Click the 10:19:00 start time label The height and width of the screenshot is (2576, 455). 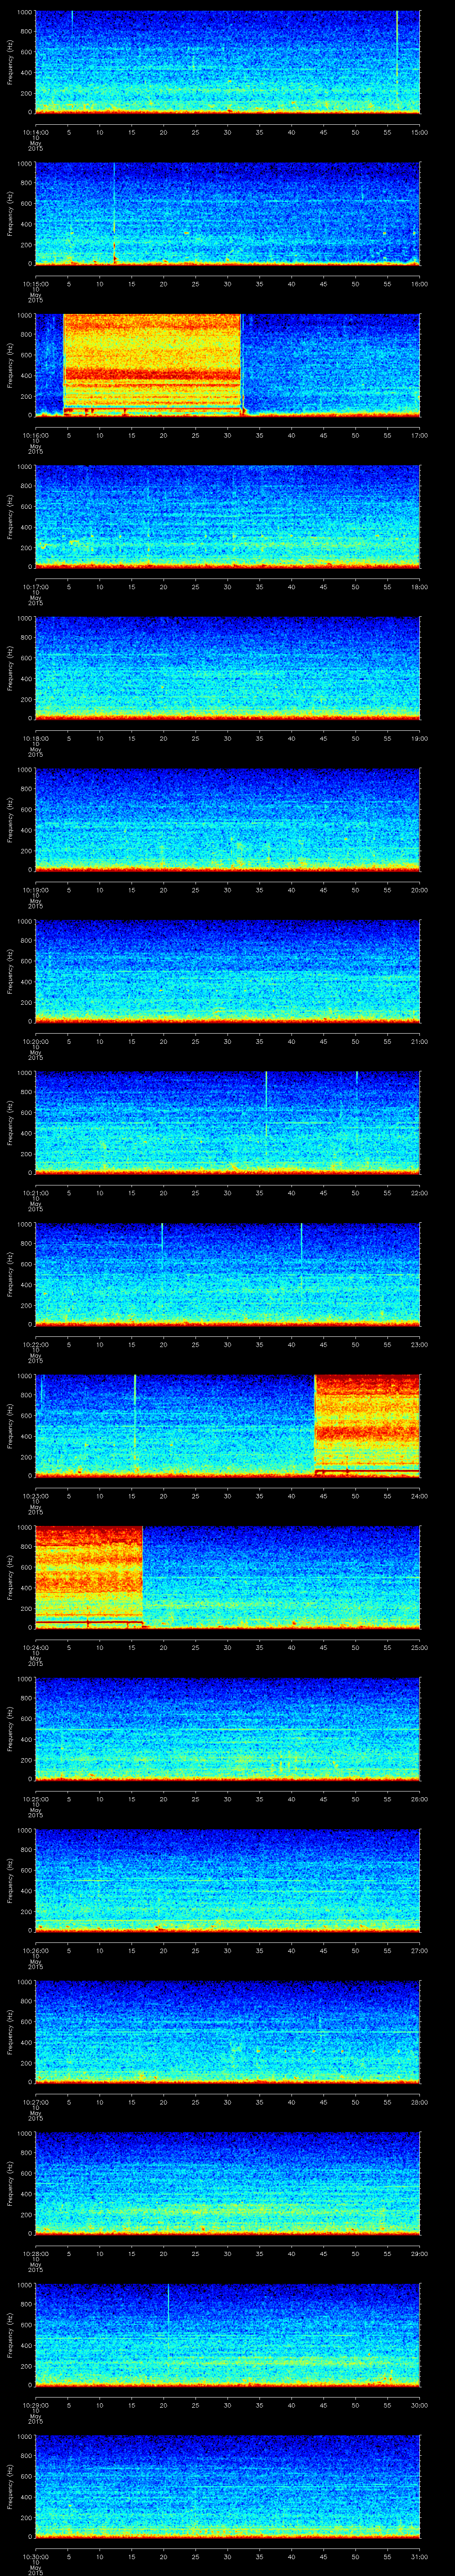click(x=35, y=891)
